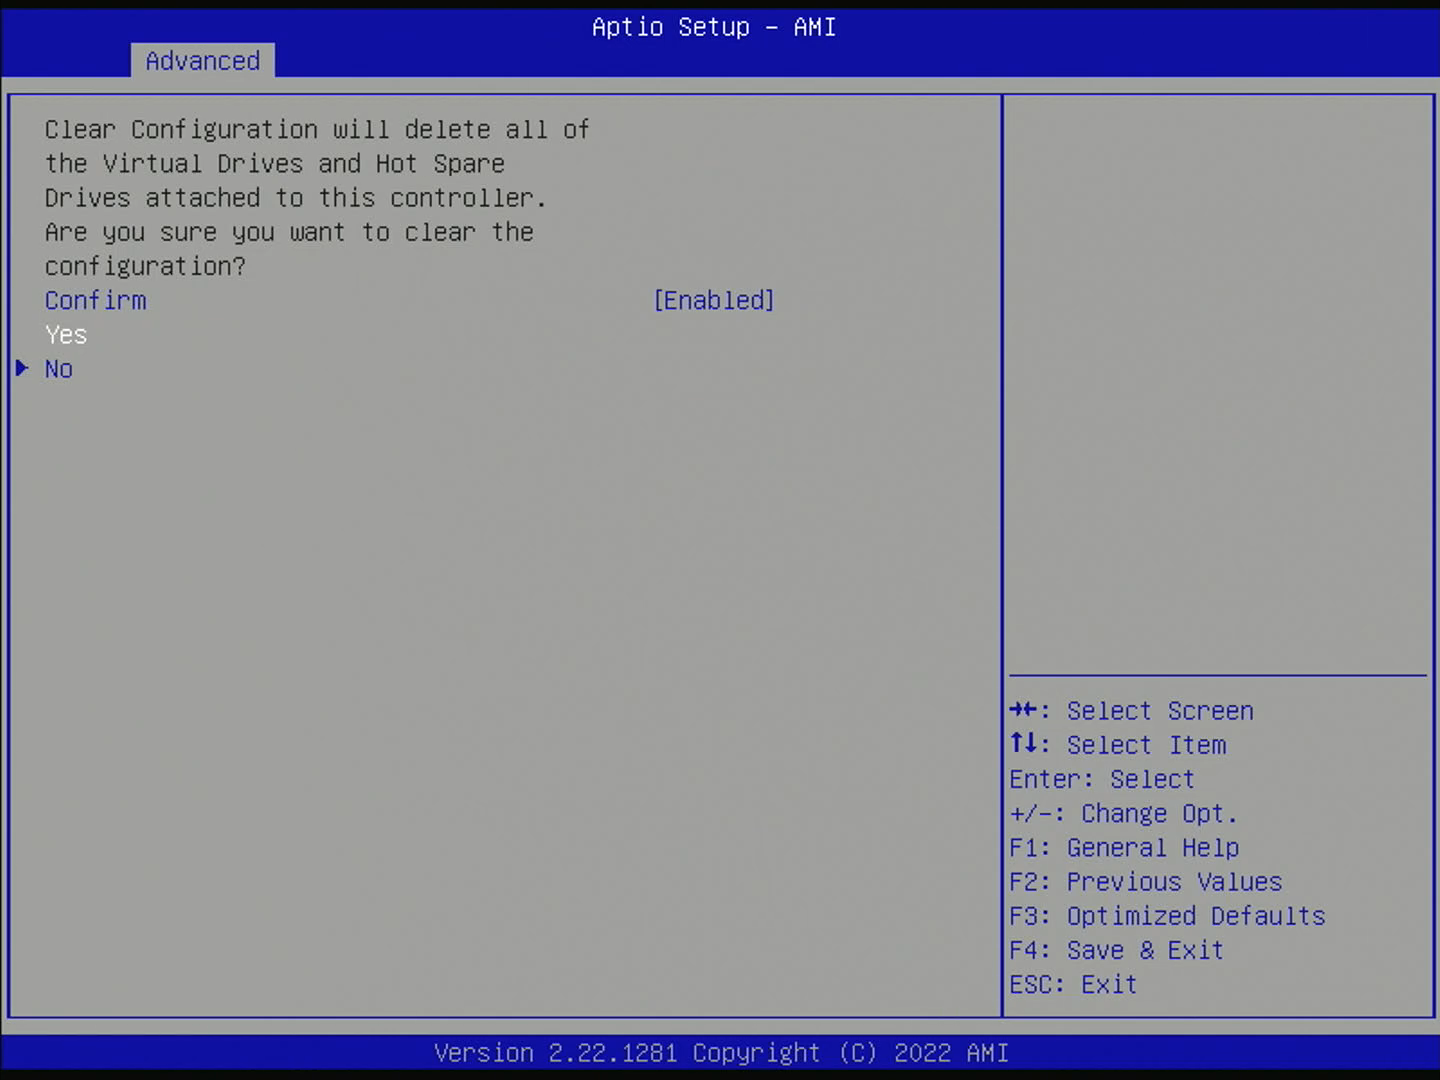Choose No to cancel clearing

click(x=59, y=369)
